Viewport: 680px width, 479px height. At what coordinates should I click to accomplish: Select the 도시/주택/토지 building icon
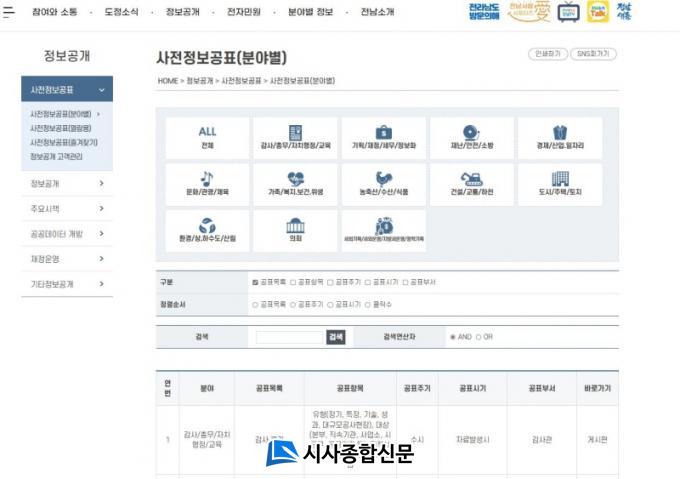click(x=560, y=184)
